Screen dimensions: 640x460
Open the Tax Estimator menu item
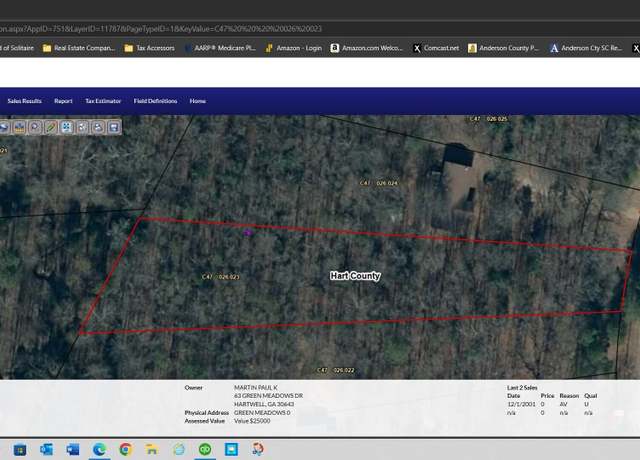click(103, 101)
